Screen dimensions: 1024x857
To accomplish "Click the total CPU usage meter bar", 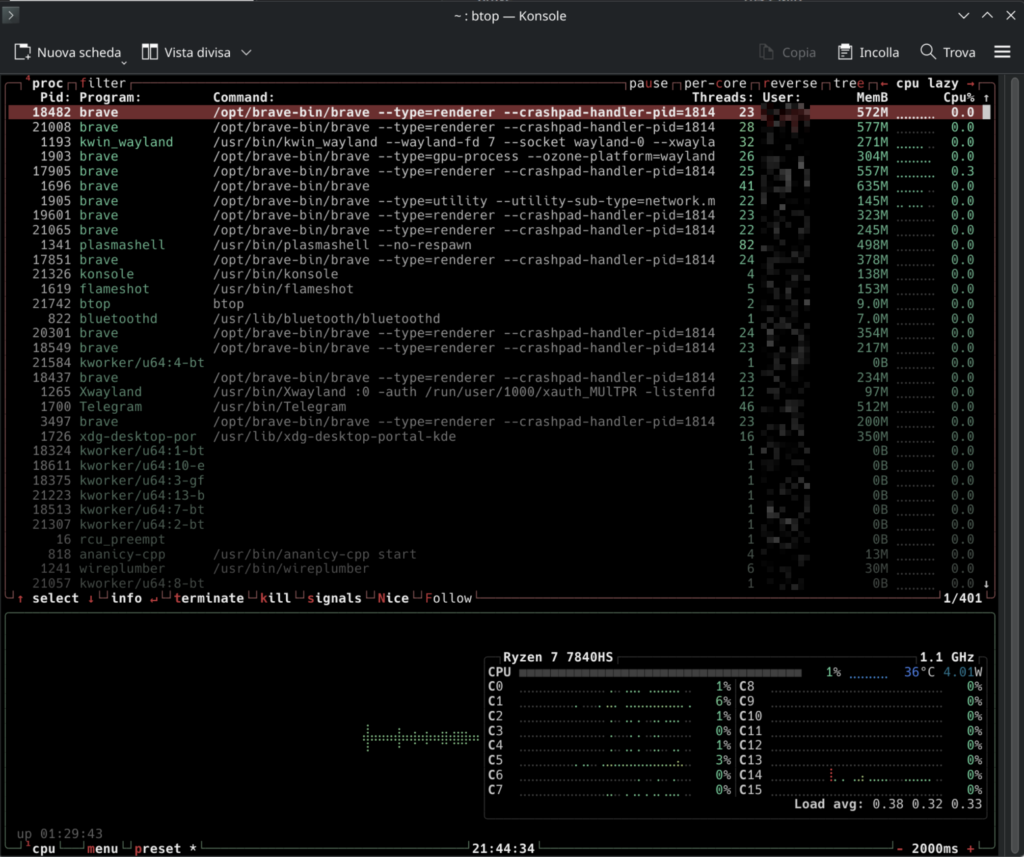I will [x=660, y=672].
